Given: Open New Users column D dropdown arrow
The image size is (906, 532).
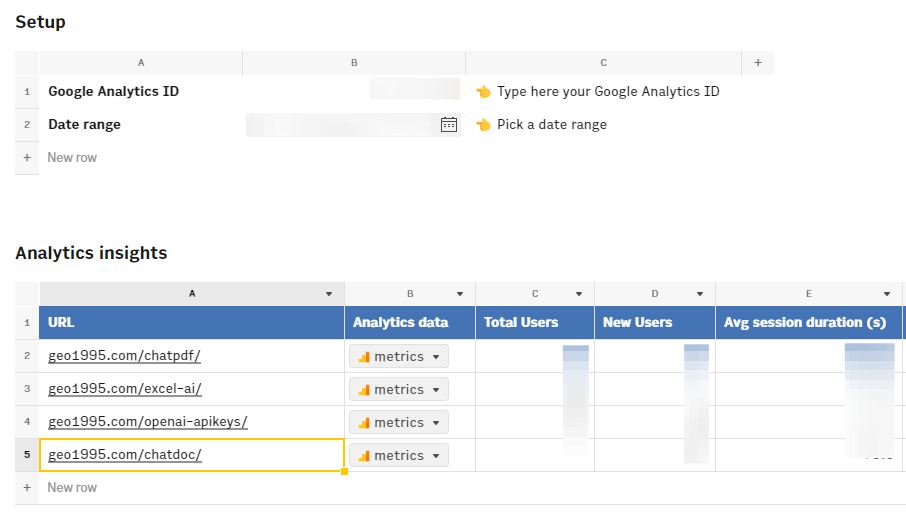Looking at the screenshot, I should coord(699,294).
